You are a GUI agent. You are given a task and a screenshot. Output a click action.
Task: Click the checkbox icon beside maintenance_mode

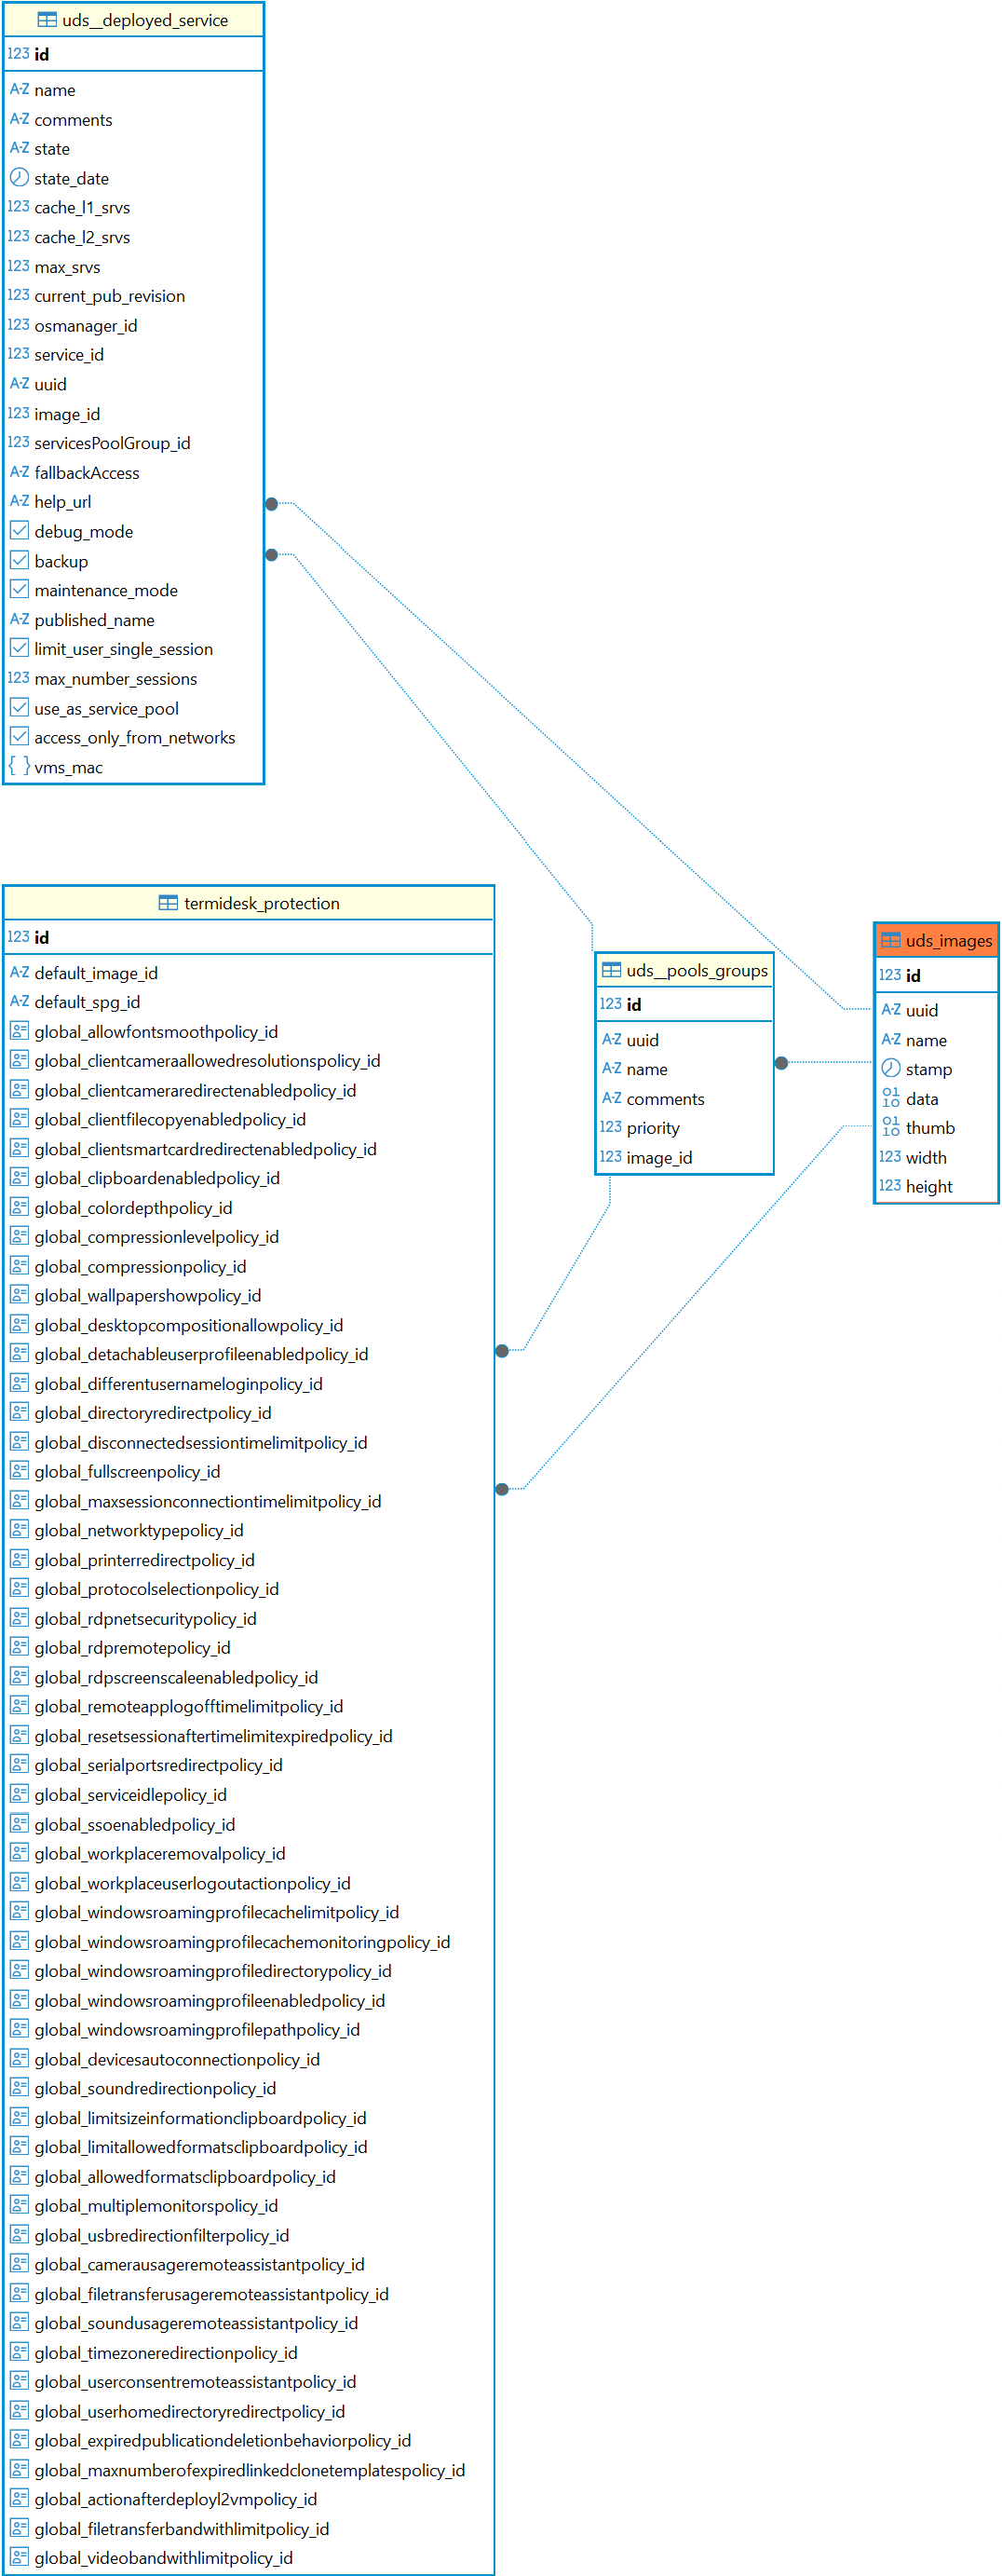pyautogui.click(x=19, y=590)
